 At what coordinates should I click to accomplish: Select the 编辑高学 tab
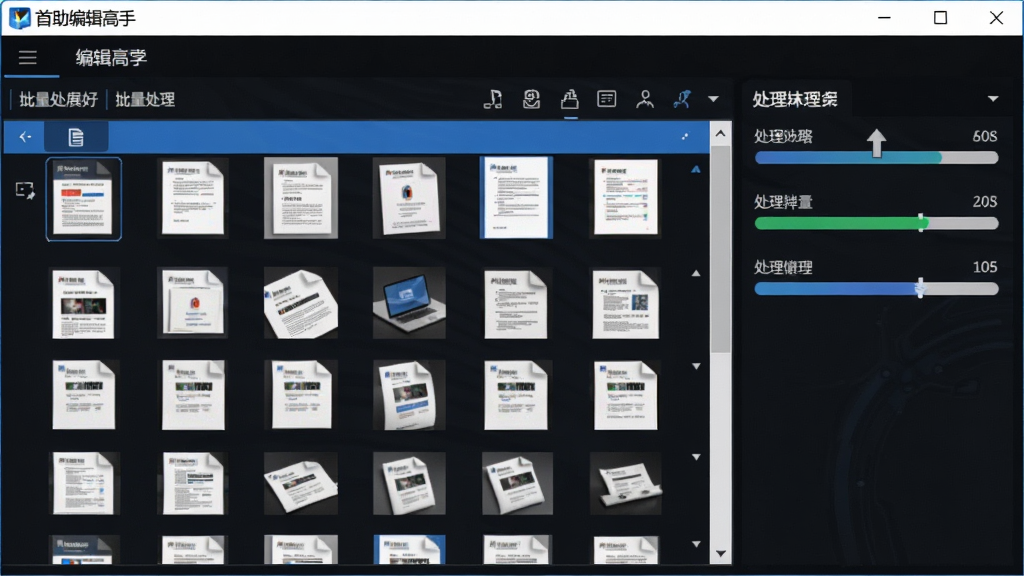click(111, 57)
